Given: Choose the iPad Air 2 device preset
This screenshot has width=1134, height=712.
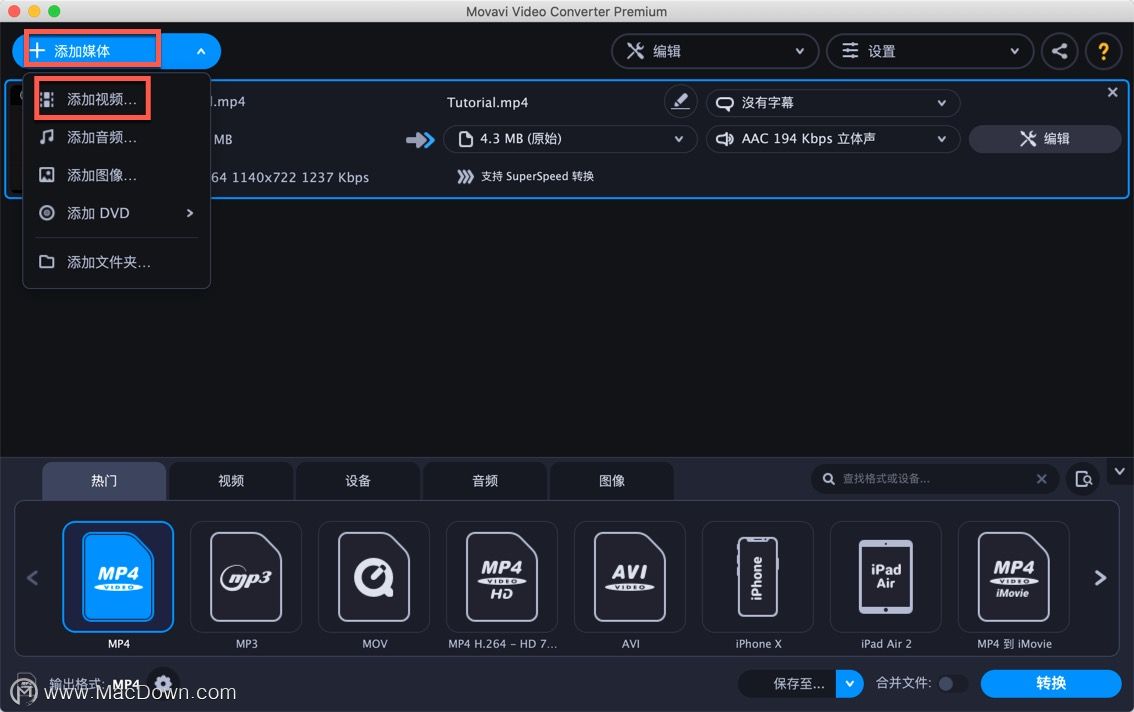Looking at the screenshot, I should coord(886,577).
